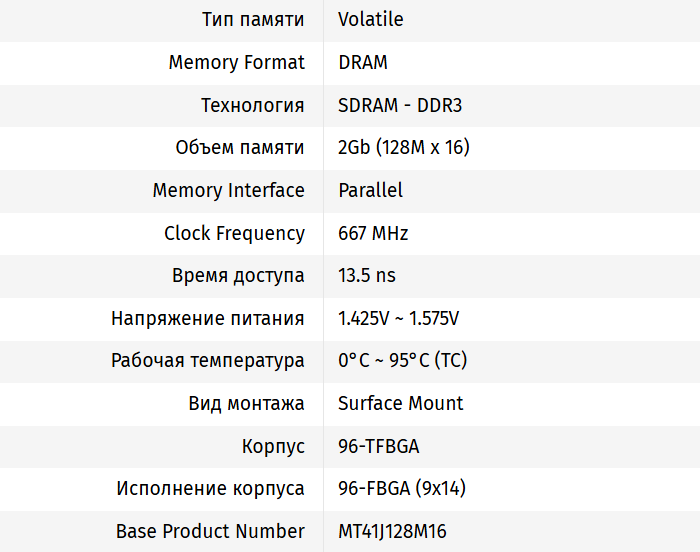Screen dimensions: 700x552
Task: Select the "1.425V ~ 1.575V" value
Action: (x=399, y=319)
